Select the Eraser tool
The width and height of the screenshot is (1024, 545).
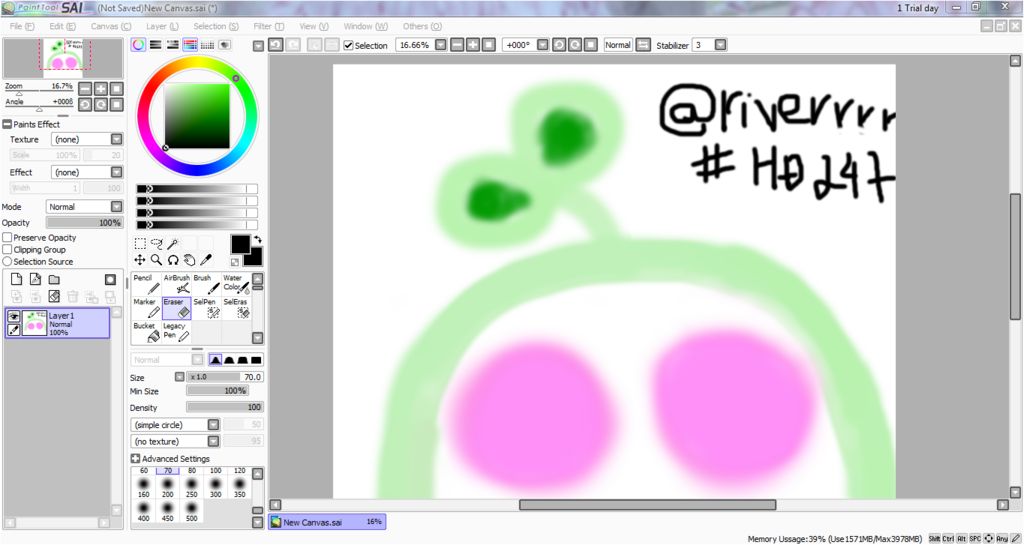click(176, 308)
